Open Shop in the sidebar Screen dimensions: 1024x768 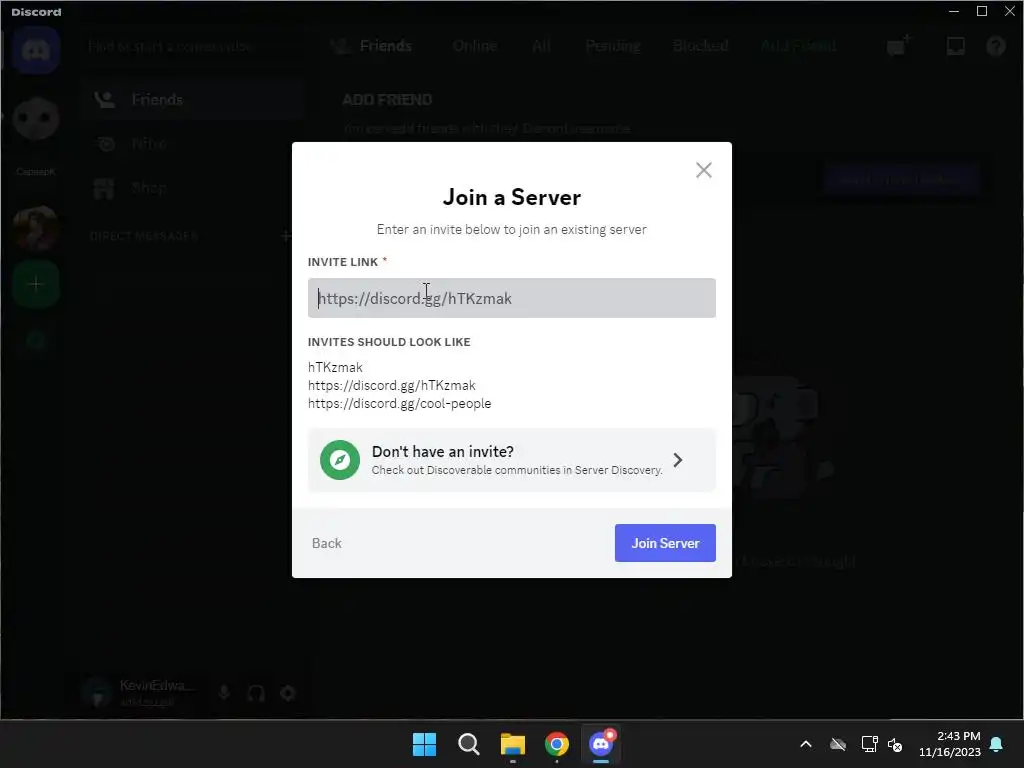tap(193, 188)
